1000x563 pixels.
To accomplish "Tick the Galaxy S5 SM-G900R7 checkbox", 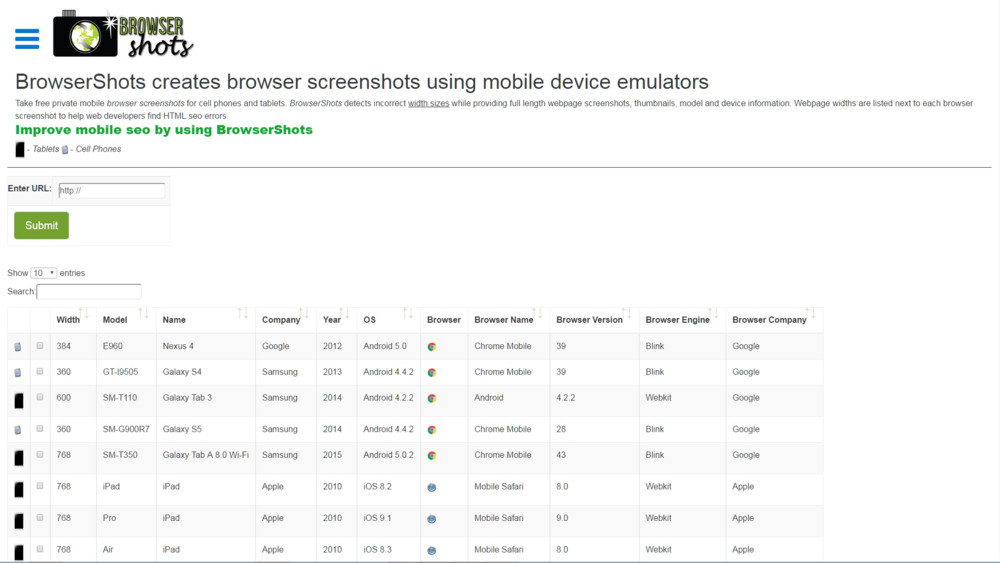I will 40,428.
